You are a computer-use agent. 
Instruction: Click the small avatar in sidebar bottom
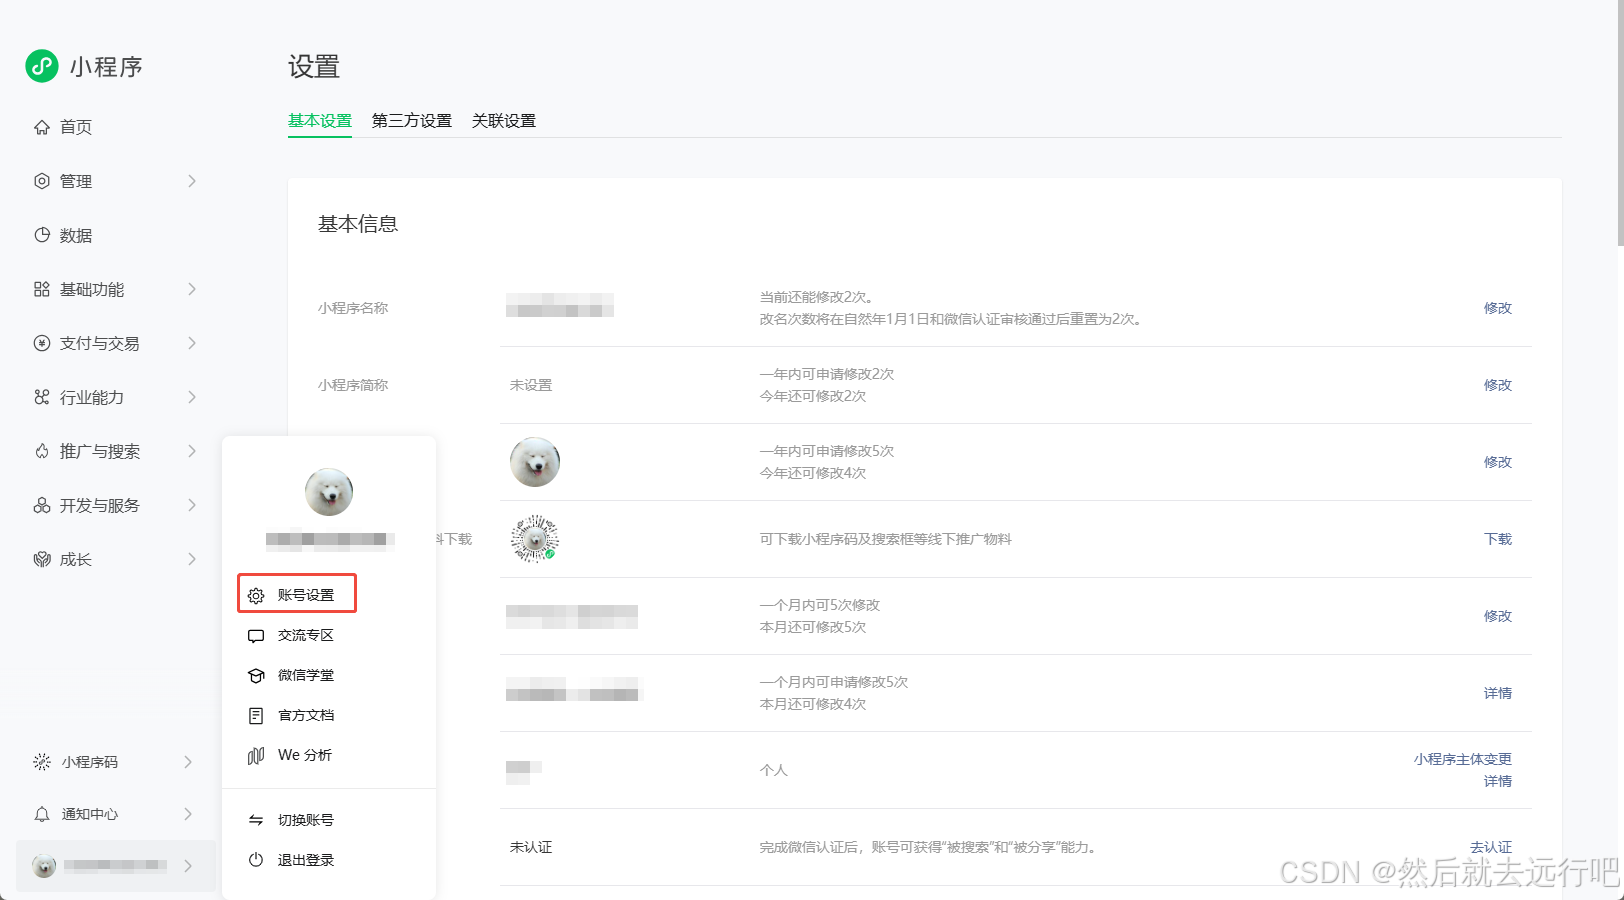(x=44, y=866)
